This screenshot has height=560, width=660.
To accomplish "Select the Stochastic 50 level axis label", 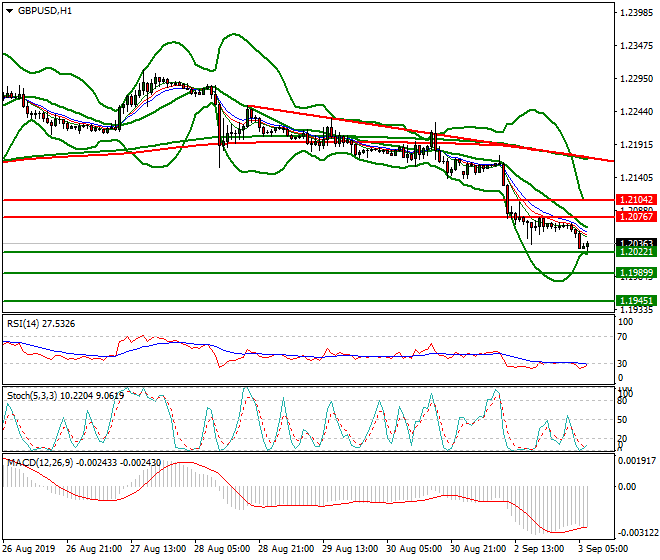I will click(x=622, y=420).
